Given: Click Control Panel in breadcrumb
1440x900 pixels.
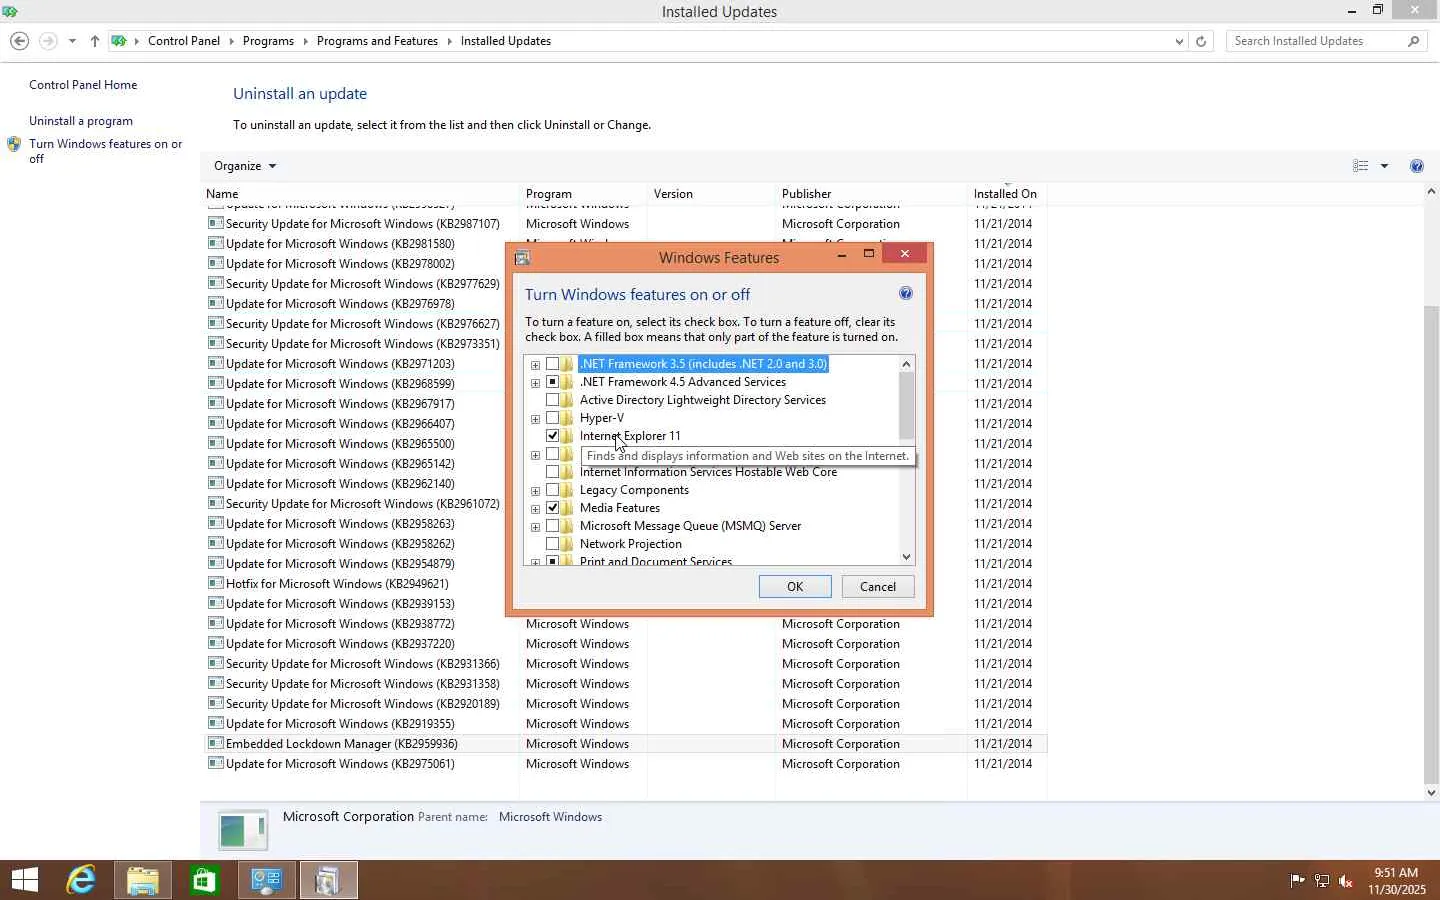Looking at the screenshot, I should [x=184, y=41].
